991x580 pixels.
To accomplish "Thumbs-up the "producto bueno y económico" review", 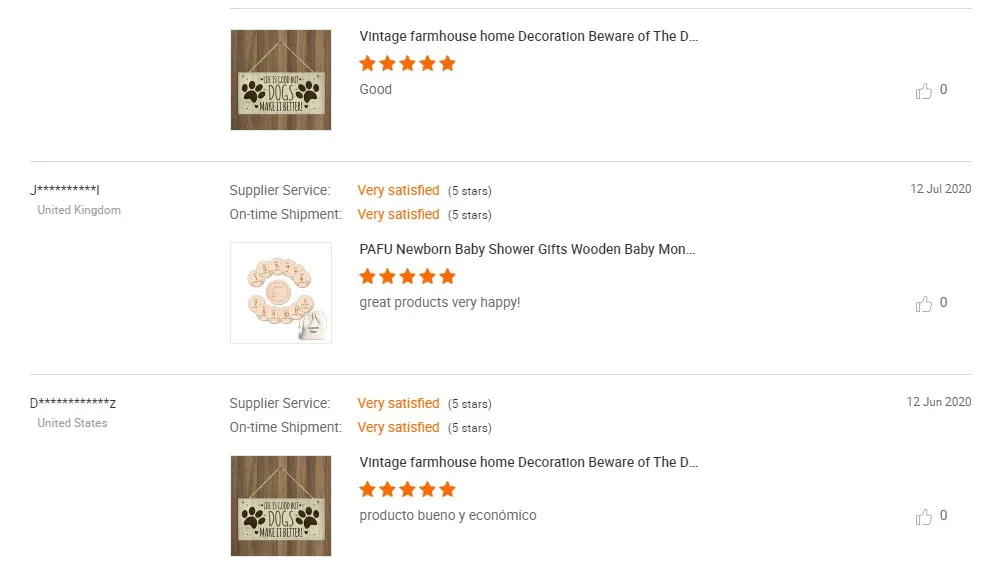I will coord(924,517).
